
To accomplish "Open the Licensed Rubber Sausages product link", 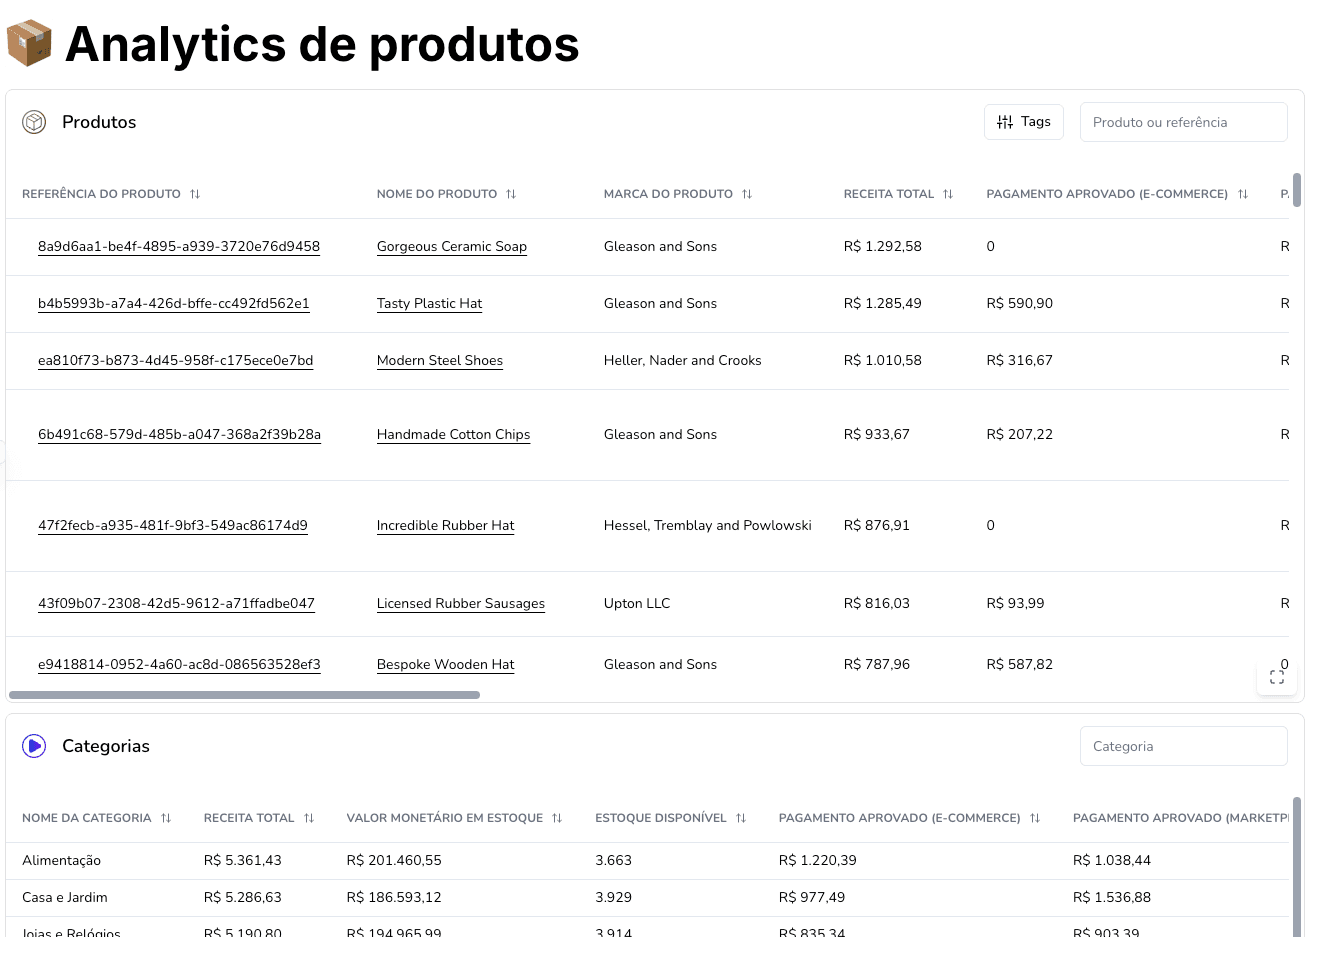I will coord(461,604).
